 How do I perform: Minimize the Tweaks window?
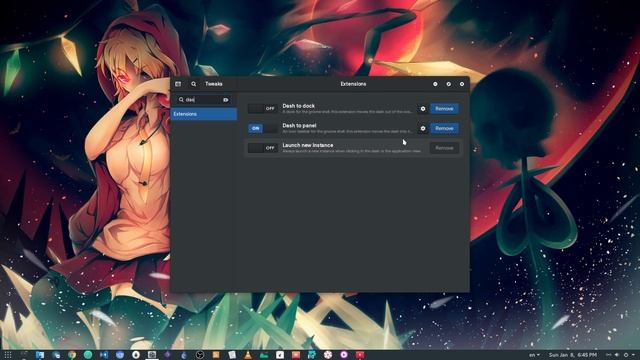click(435, 84)
